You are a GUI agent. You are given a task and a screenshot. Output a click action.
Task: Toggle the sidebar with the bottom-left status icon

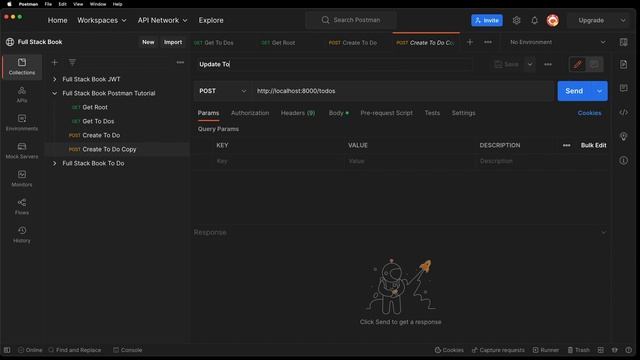point(7,350)
